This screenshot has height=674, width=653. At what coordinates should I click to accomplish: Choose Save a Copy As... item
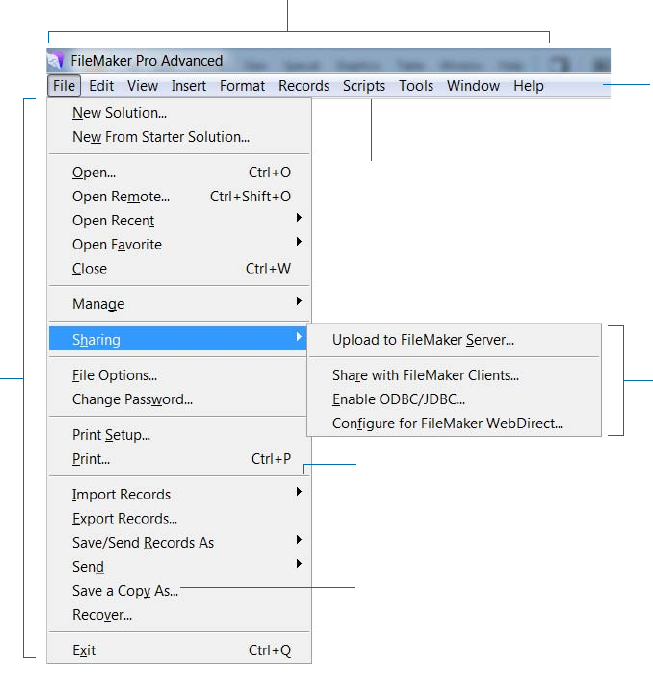click(179, 591)
